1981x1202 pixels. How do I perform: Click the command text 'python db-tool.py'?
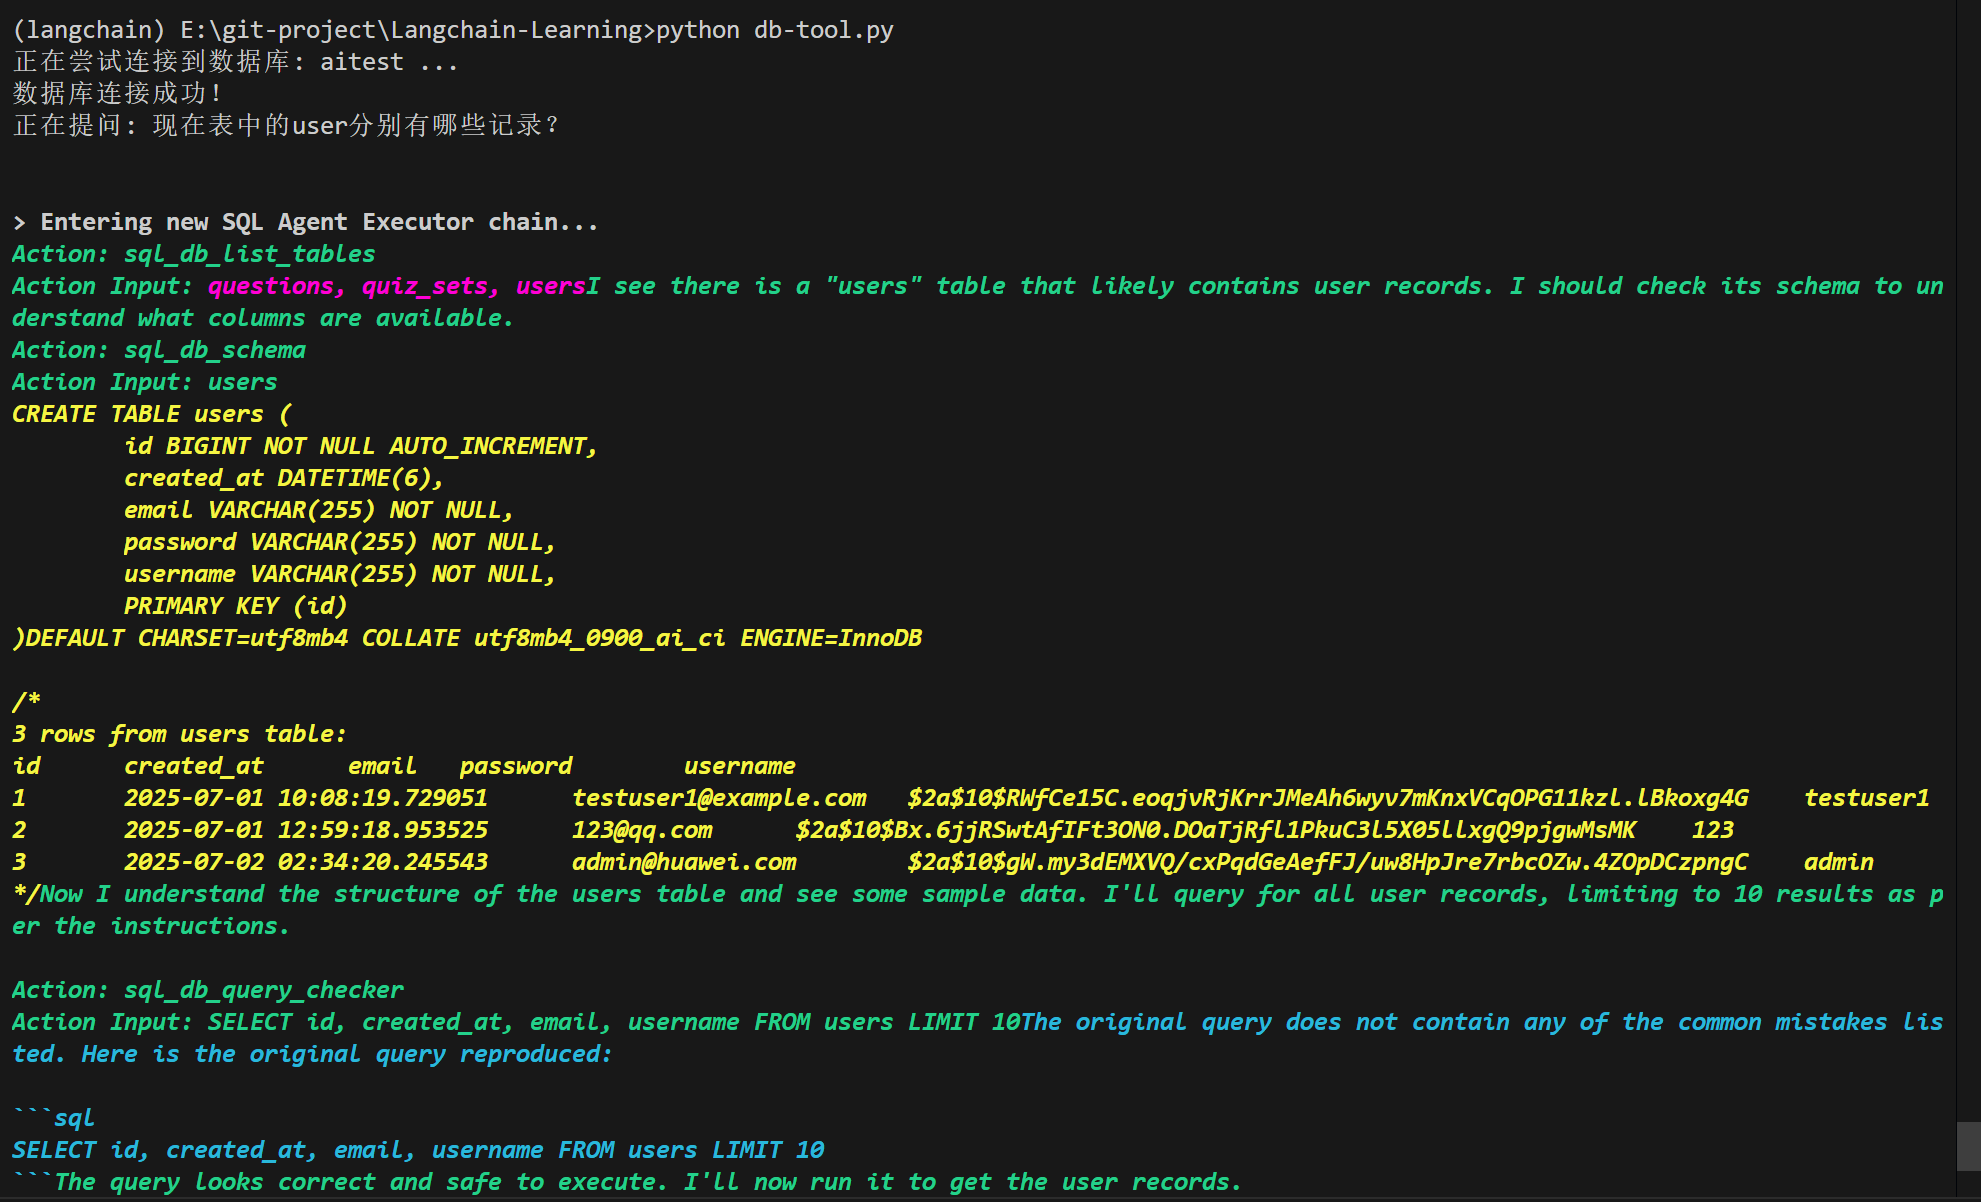point(774,30)
